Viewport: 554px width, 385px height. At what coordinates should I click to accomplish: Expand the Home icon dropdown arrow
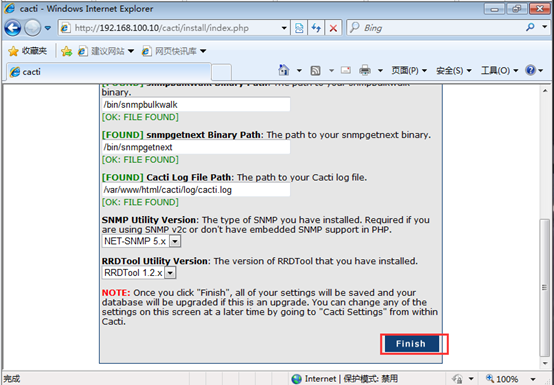(x=299, y=71)
